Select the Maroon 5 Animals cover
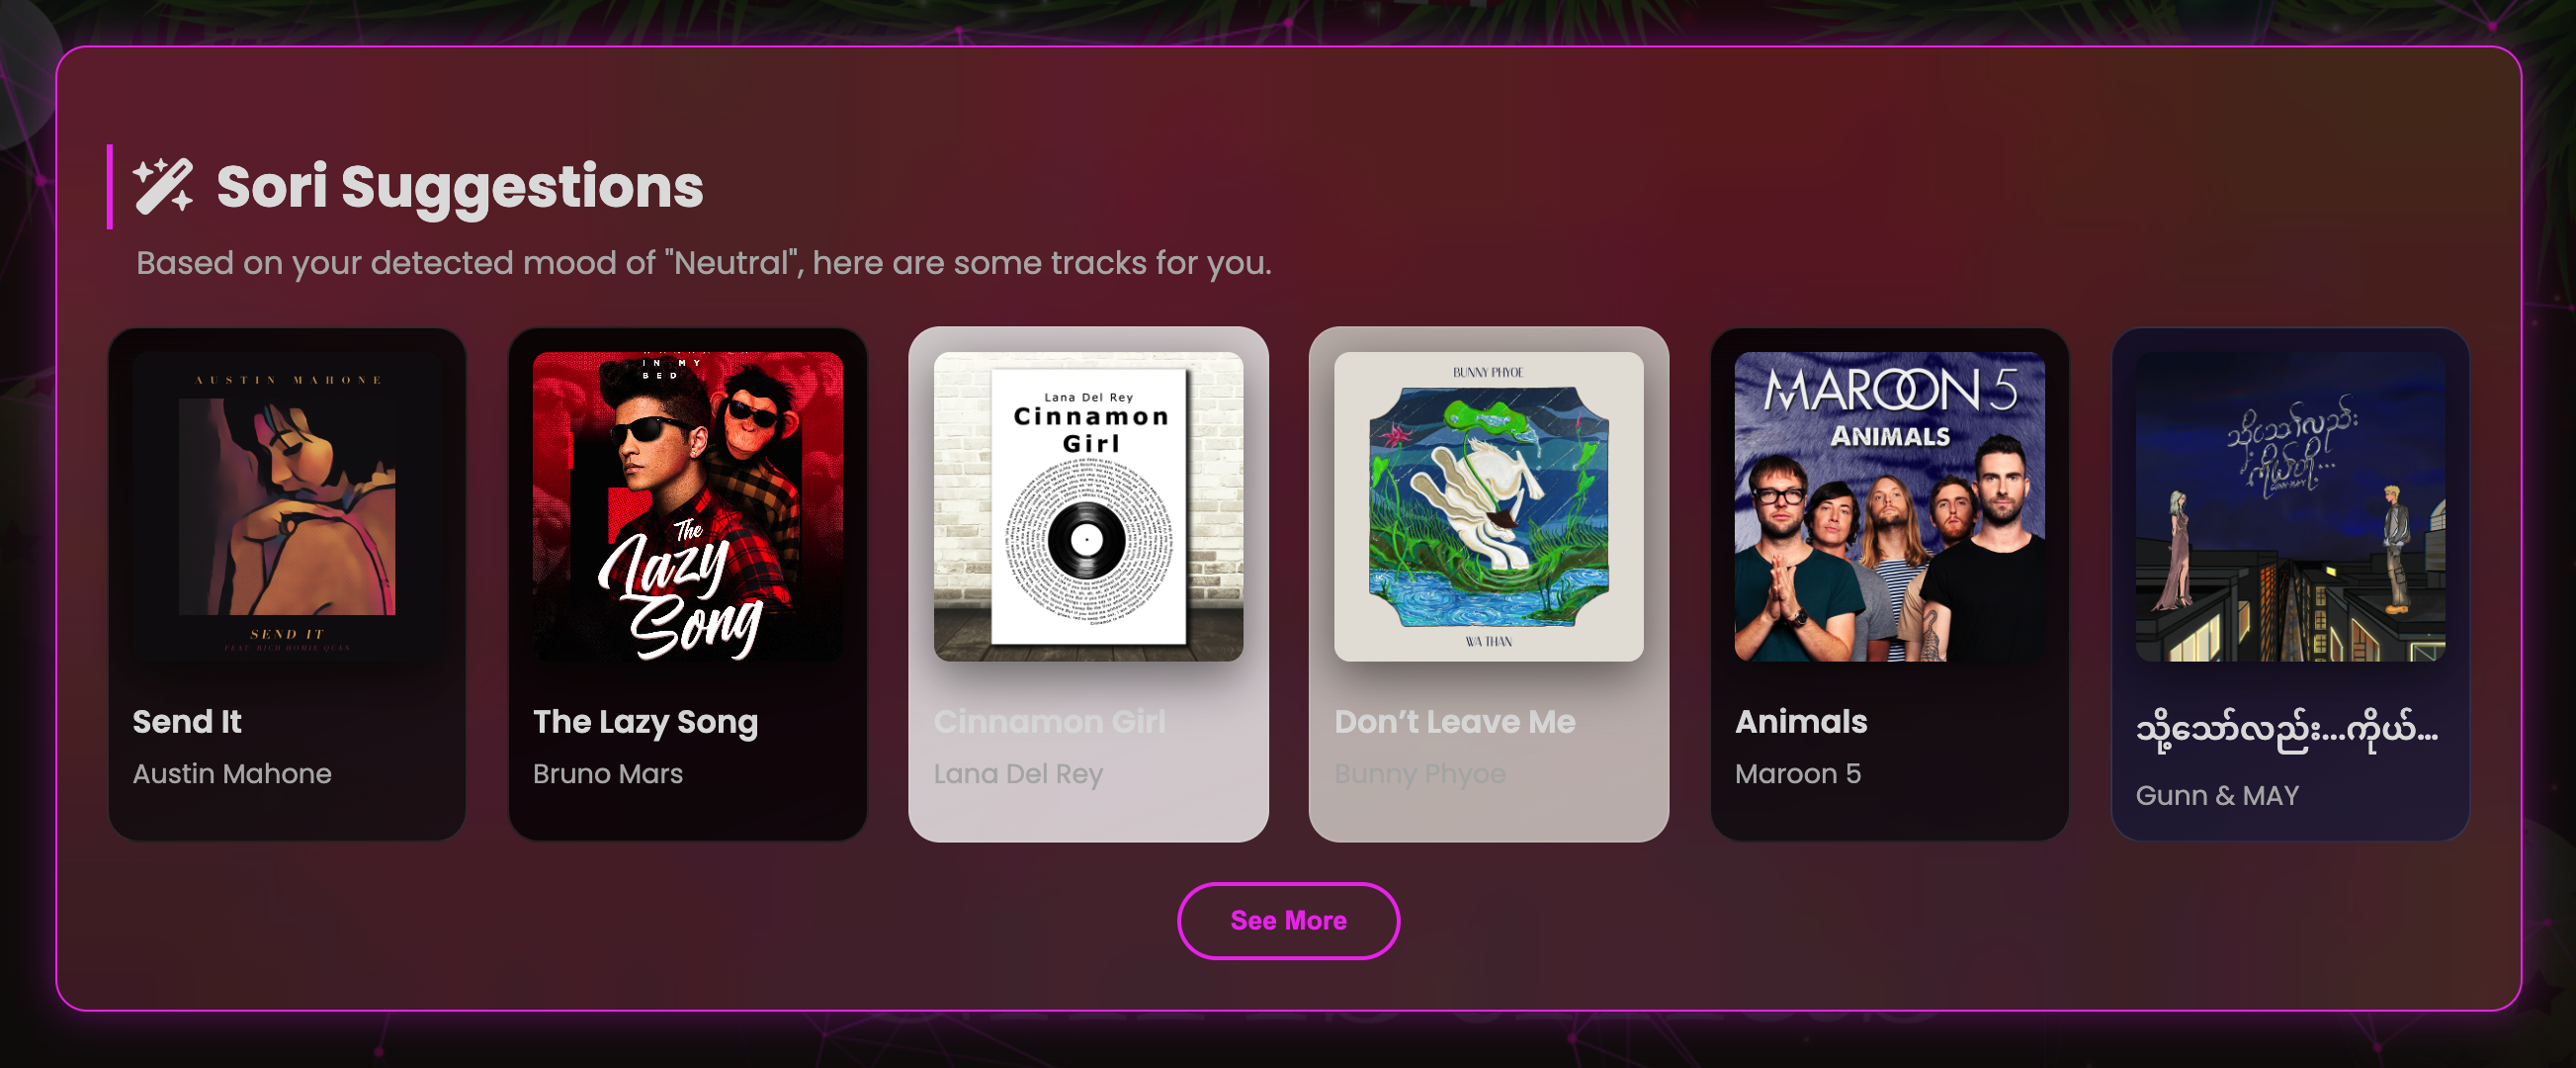The image size is (2576, 1068). tap(1889, 506)
